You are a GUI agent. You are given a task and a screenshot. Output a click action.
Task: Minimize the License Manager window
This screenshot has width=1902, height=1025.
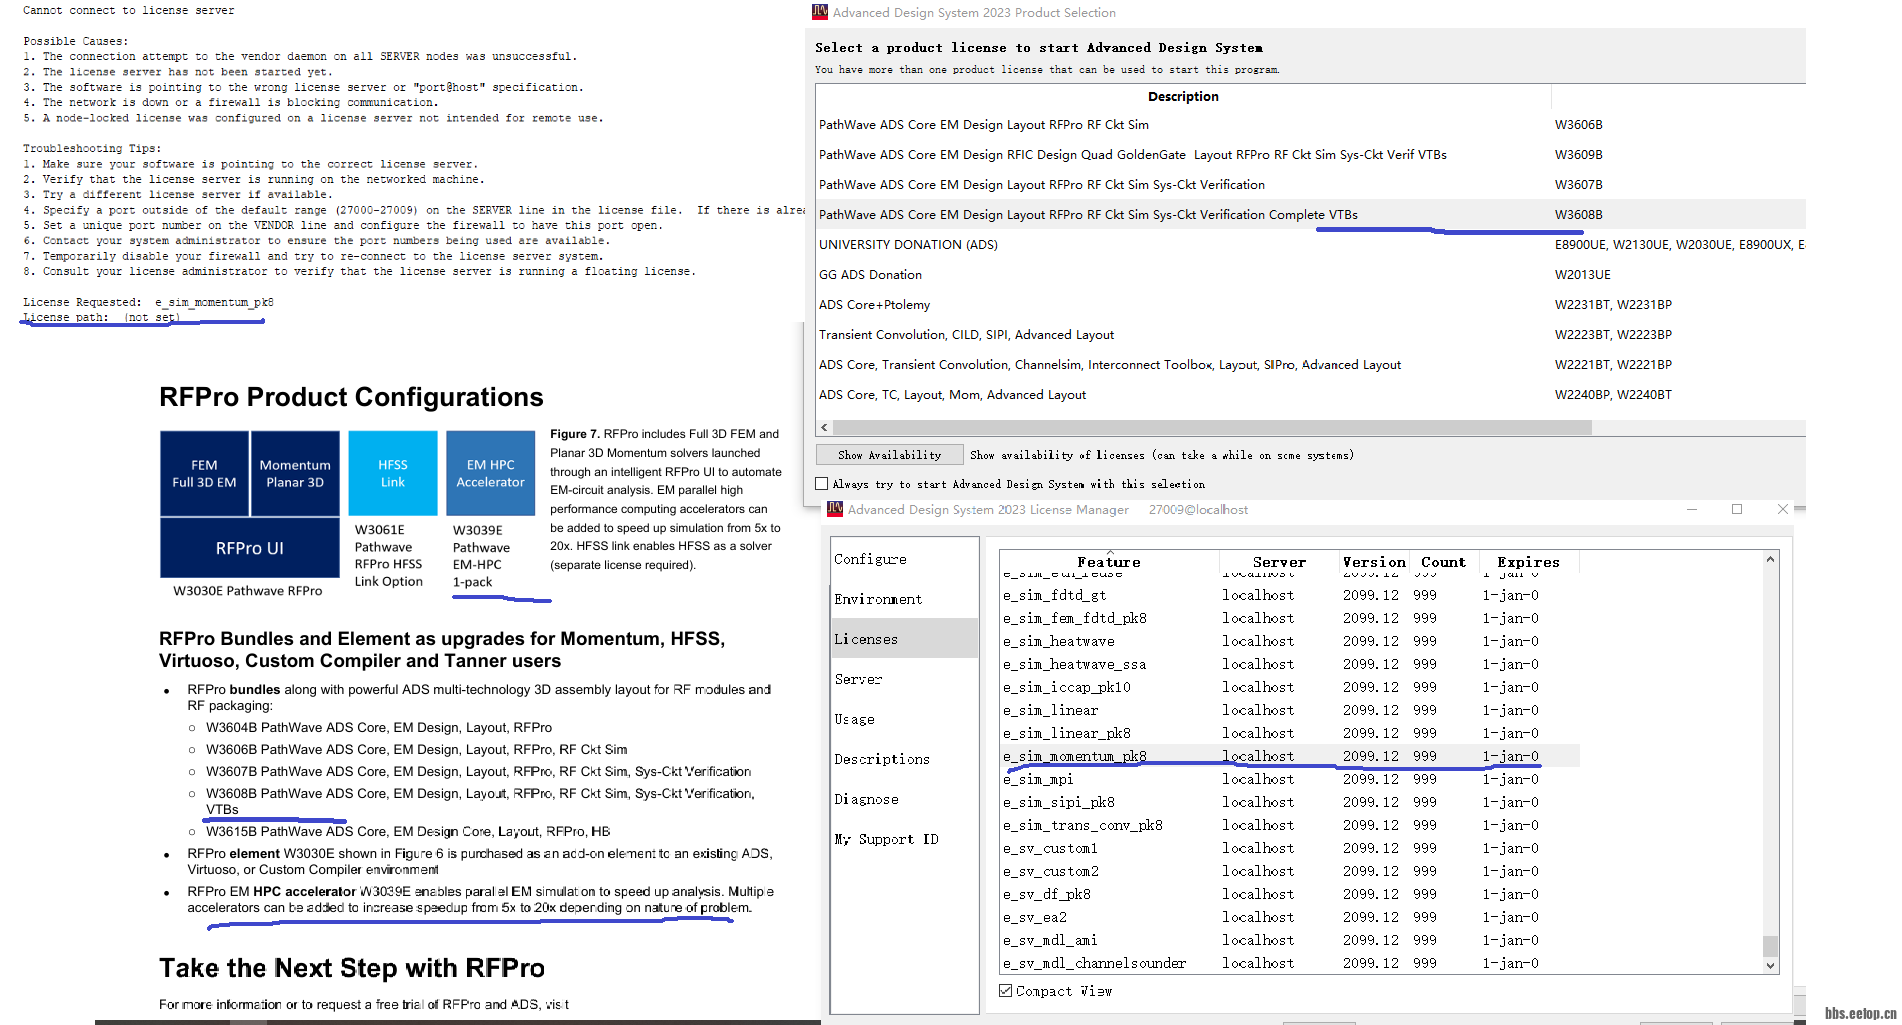click(1692, 509)
